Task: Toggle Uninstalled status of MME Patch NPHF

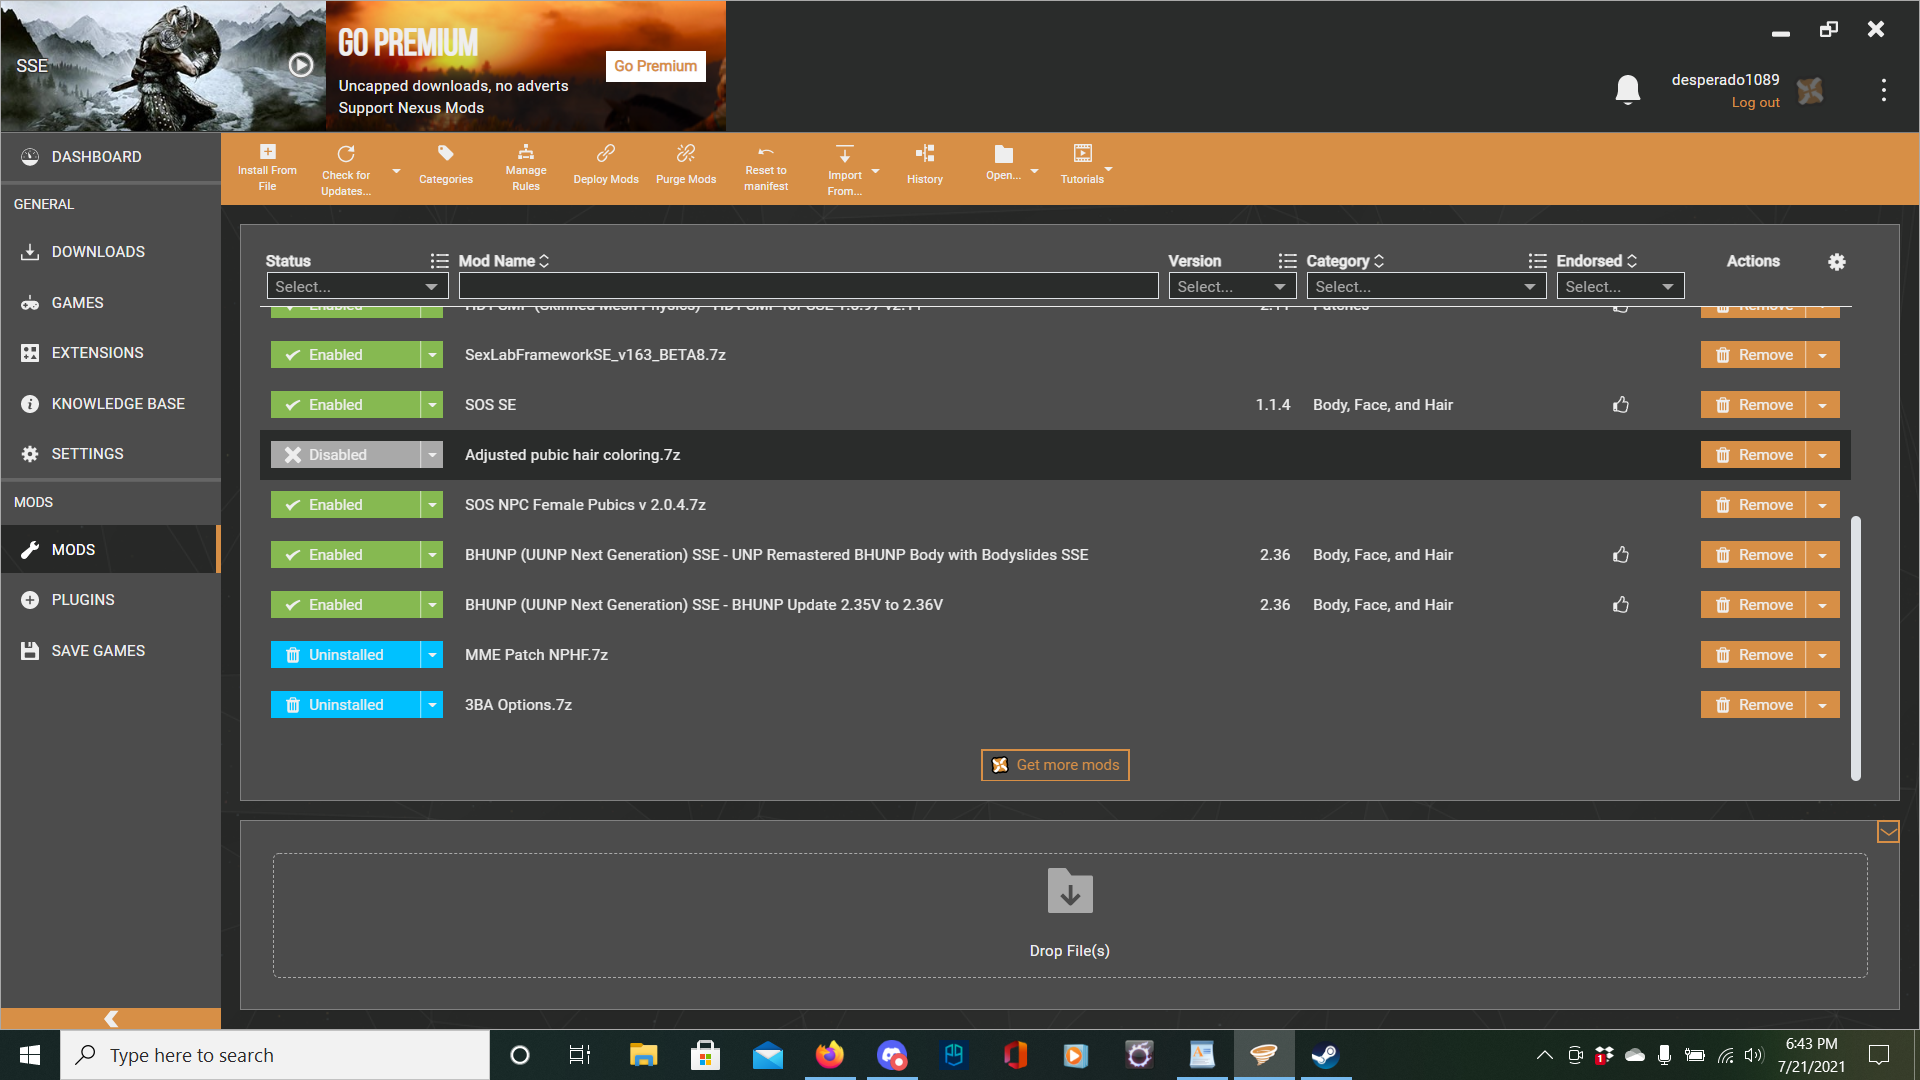Action: pos(345,655)
